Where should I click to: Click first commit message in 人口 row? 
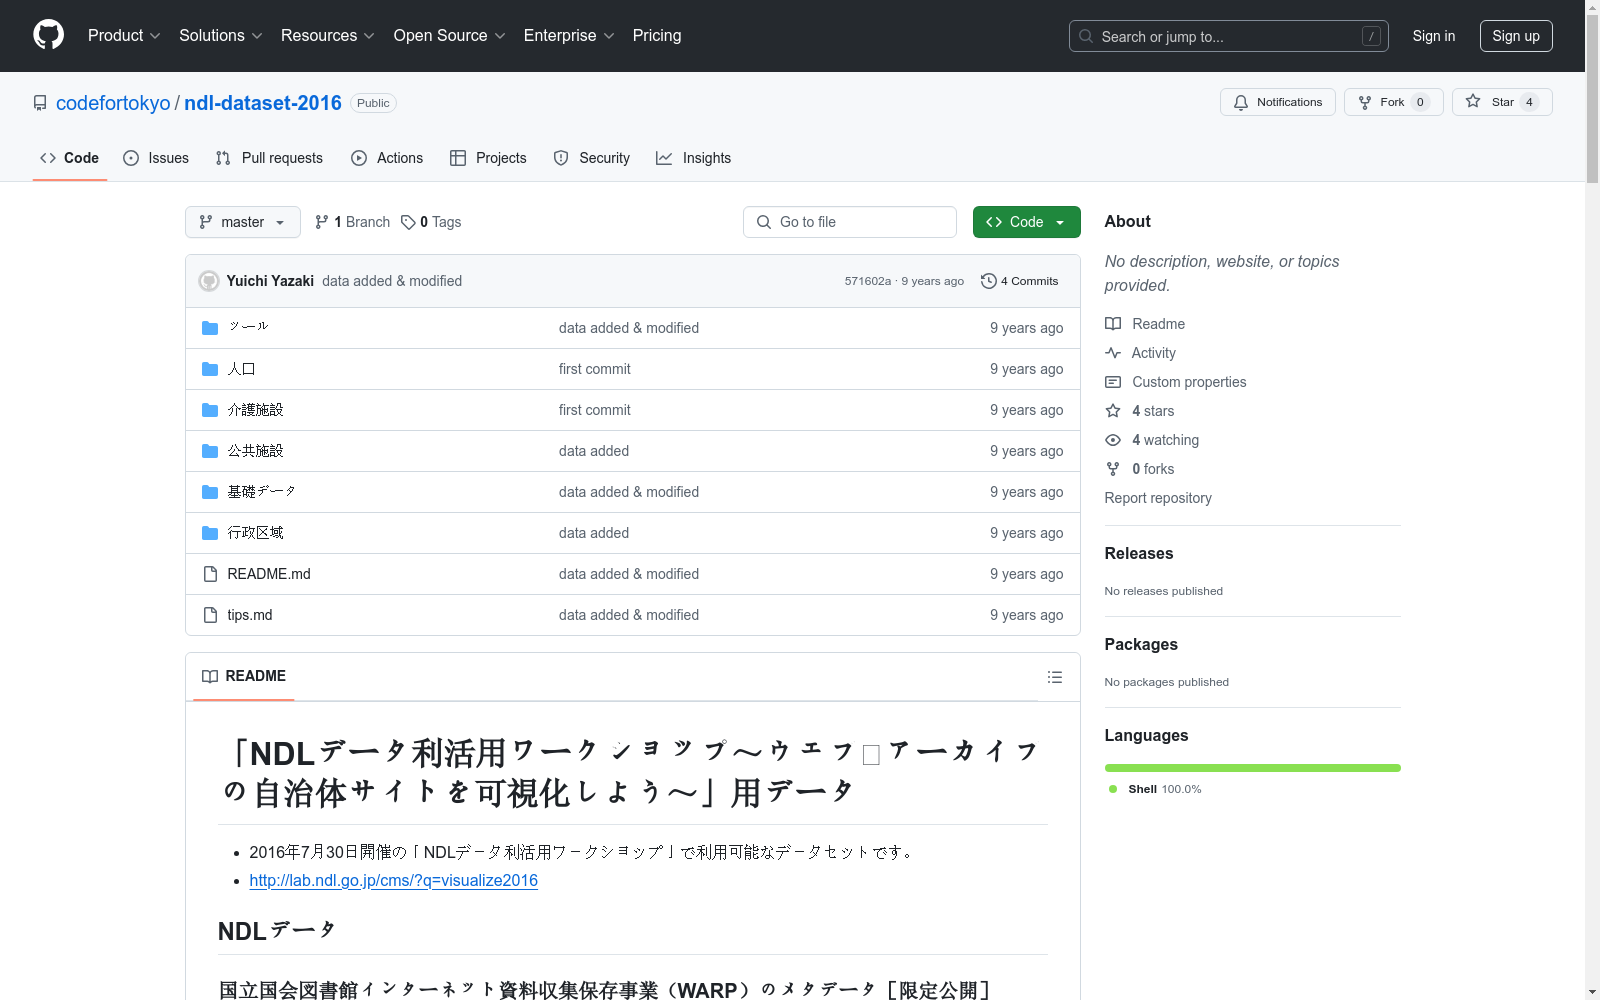[x=595, y=369]
